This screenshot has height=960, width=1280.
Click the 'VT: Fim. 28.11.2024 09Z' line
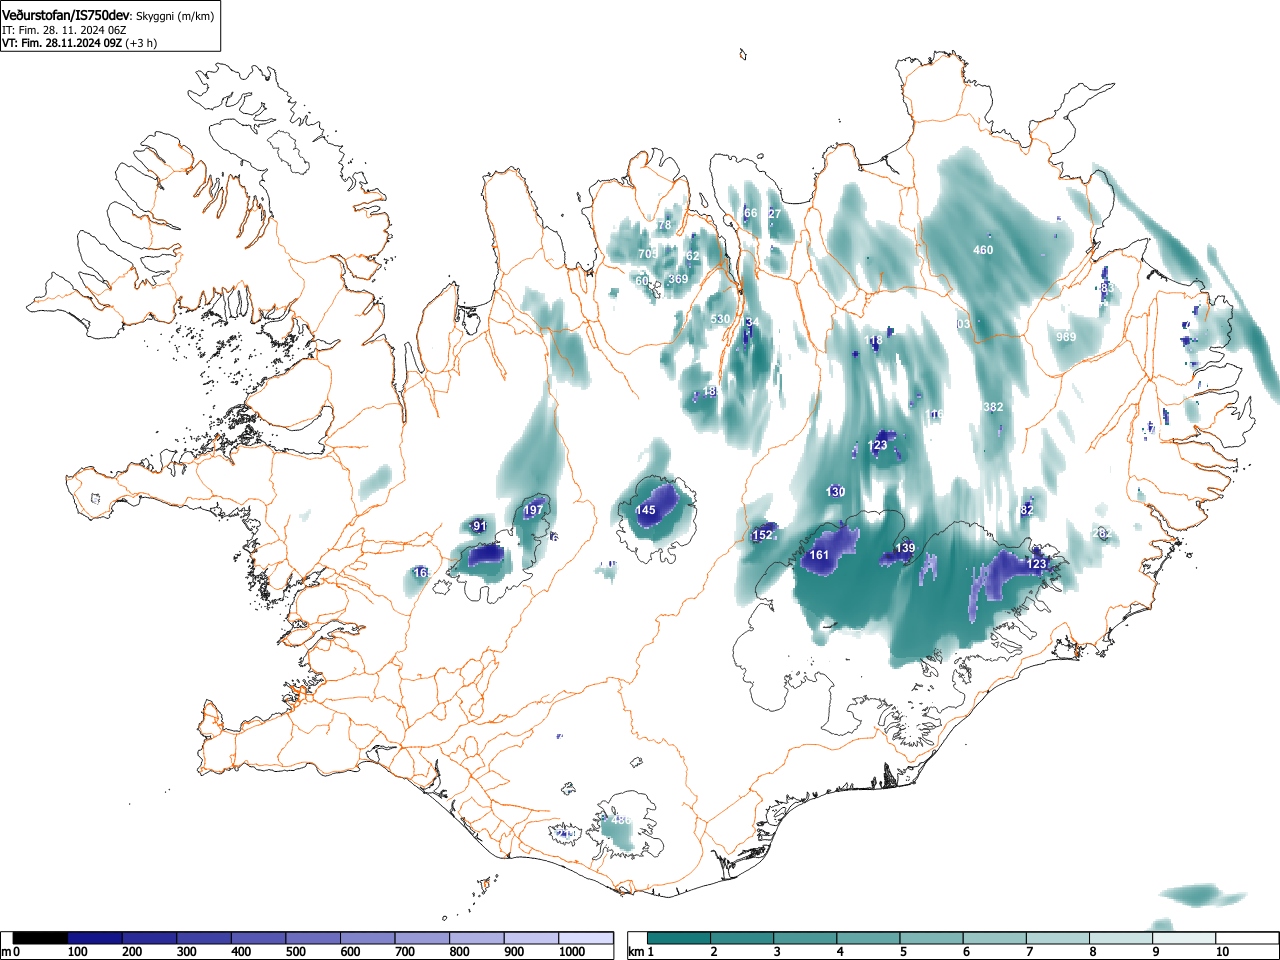point(61,43)
